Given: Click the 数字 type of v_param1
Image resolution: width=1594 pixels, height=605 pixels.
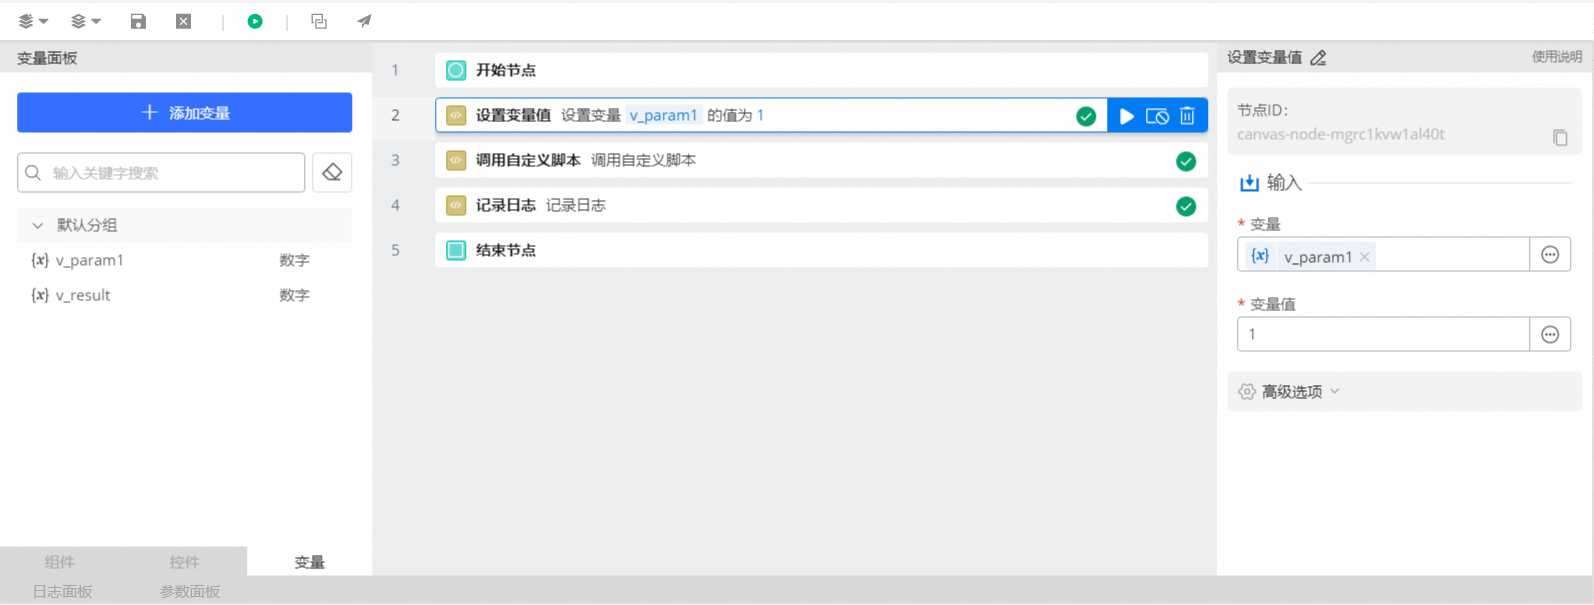Looking at the screenshot, I should [x=294, y=260].
